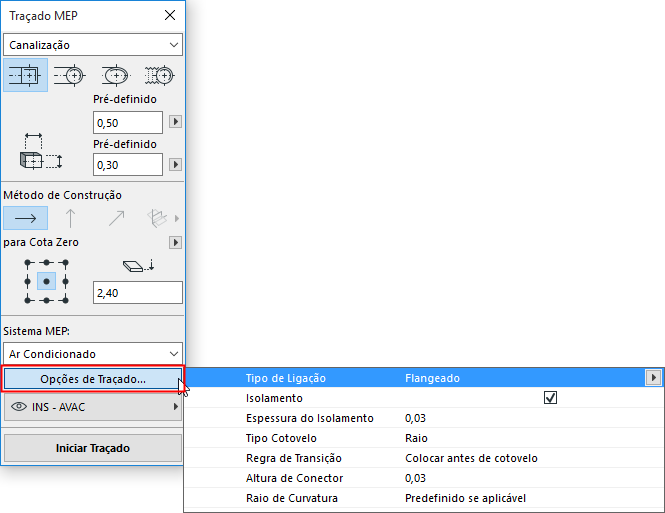Open the para Cota Zero reference arrow

coord(175,243)
